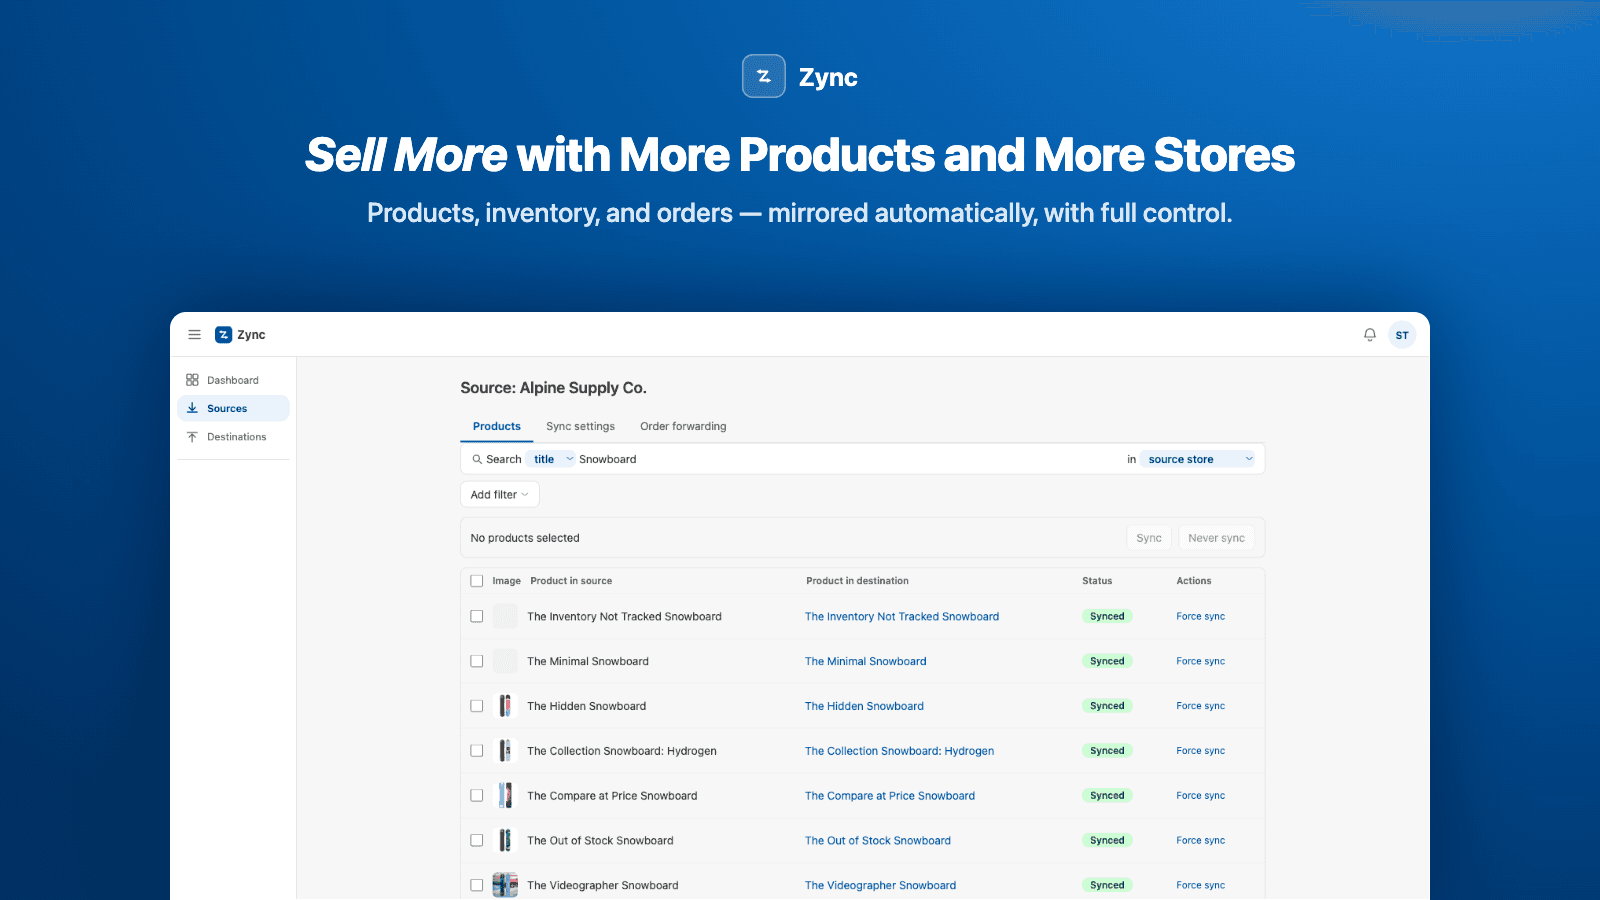Viewport: 1600px width, 900px height.
Task: Click the Source: Alpine Supply Co. heading
Action: [553, 388]
